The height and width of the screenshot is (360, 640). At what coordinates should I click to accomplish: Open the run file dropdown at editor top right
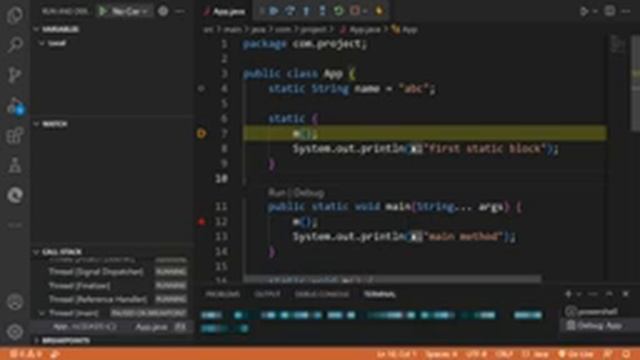coord(595,11)
